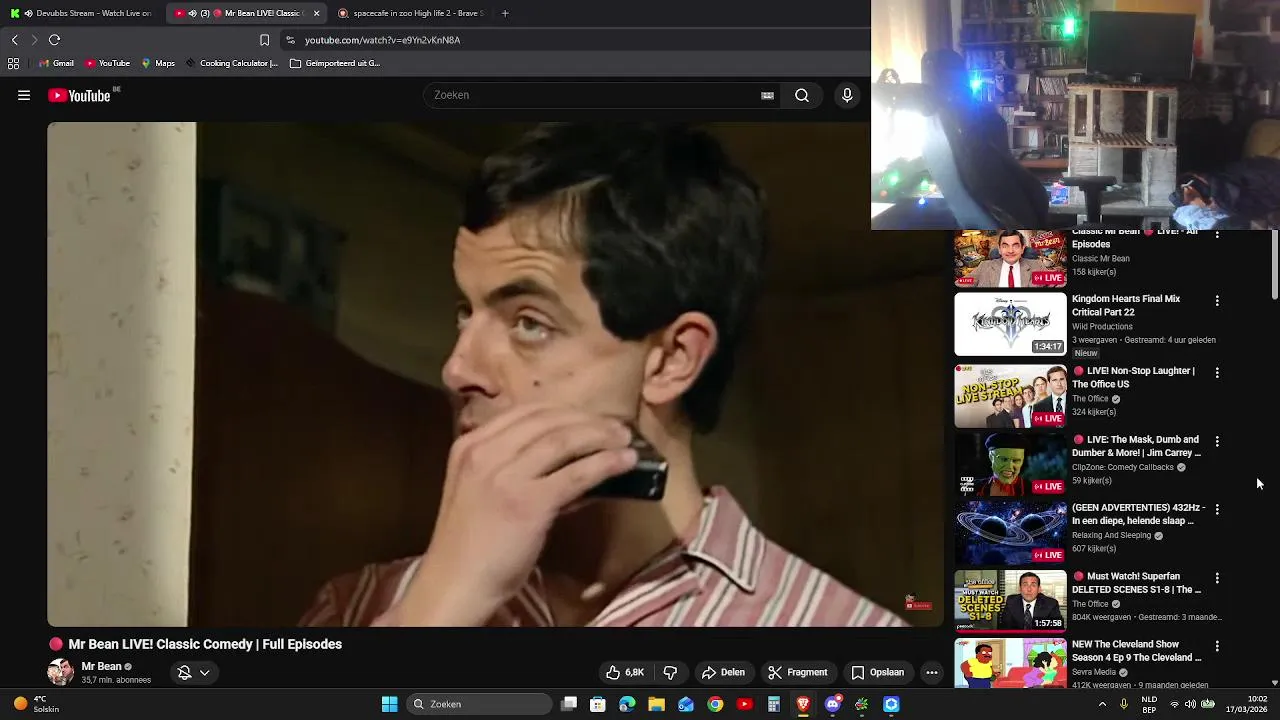Reload the current page
Image resolution: width=1280 pixels, height=720 pixels.
click(x=54, y=40)
